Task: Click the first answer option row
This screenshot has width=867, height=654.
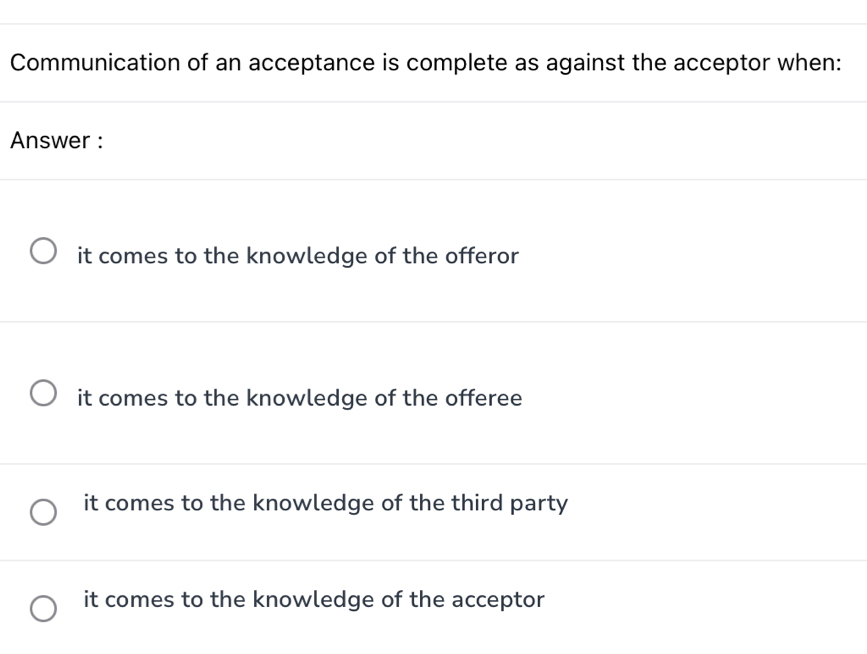Action: (433, 254)
